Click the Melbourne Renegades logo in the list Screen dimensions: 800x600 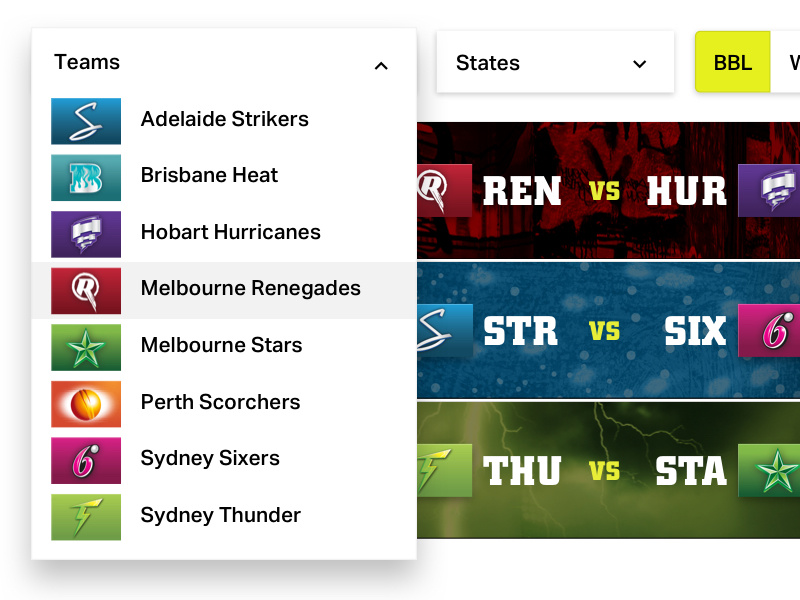click(x=86, y=288)
